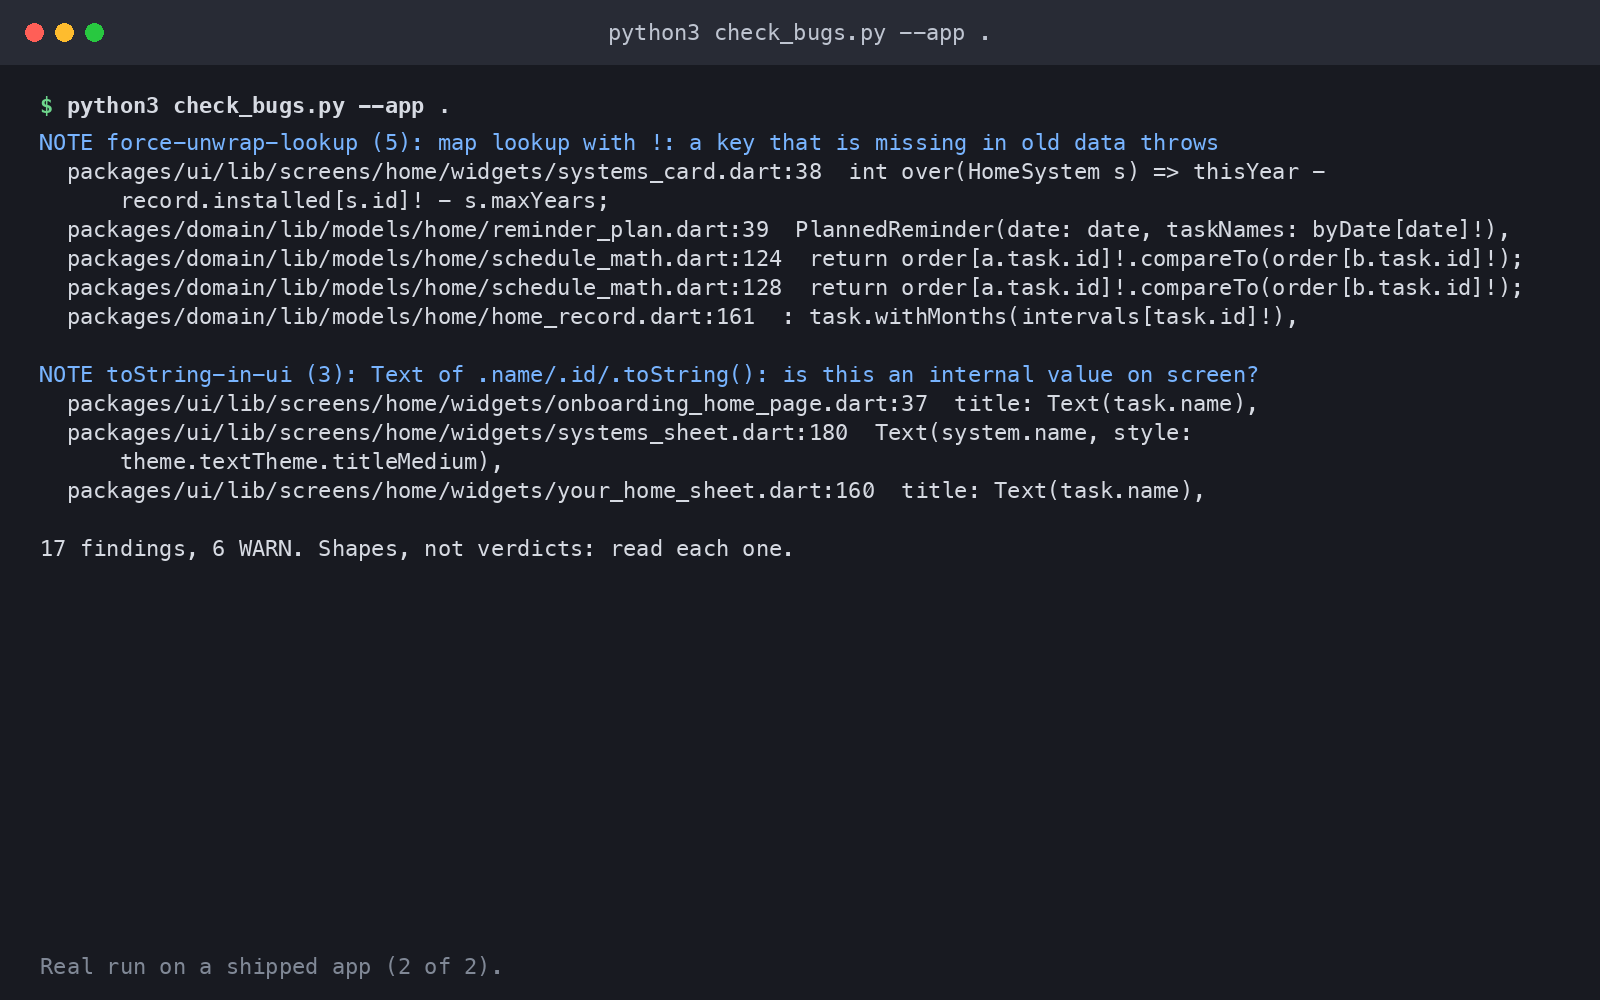Click the 'record.installed[s.id]! - s.maxYears;' continuation line
Viewport: 1600px width, 1000px height.
[364, 201]
